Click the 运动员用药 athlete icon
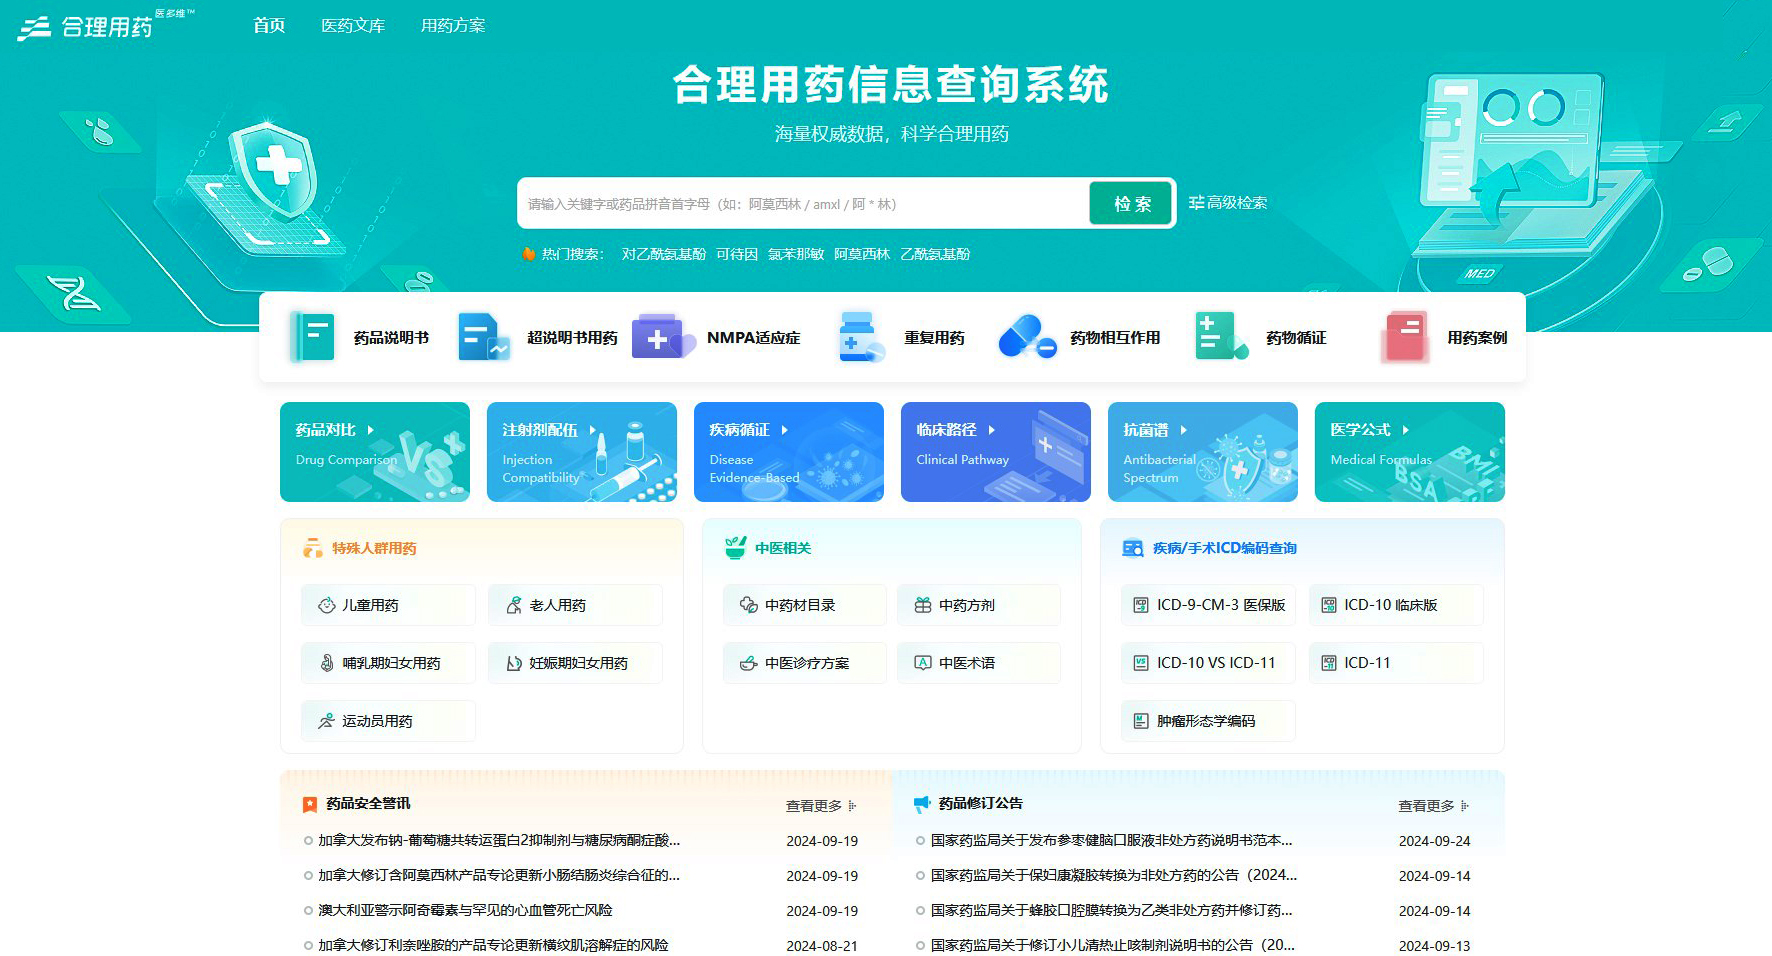This screenshot has height=956, width=1772. pyautogui.click(x=326, y=721)
